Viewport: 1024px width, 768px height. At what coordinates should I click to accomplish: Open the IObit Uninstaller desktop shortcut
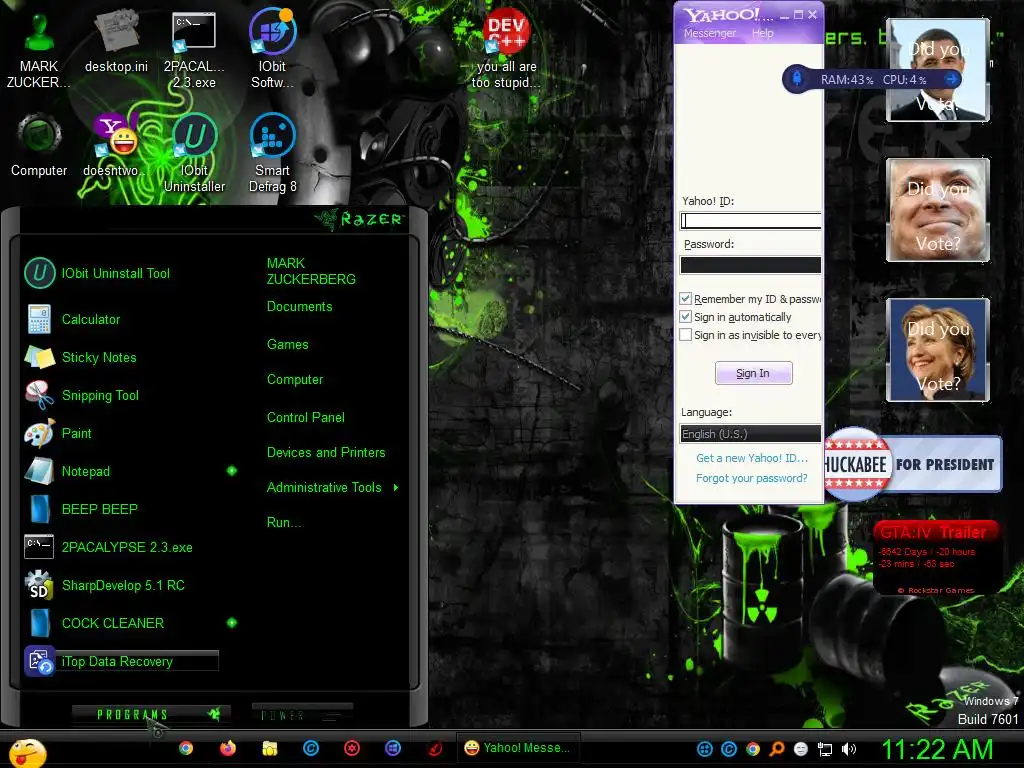coord(194,153)
